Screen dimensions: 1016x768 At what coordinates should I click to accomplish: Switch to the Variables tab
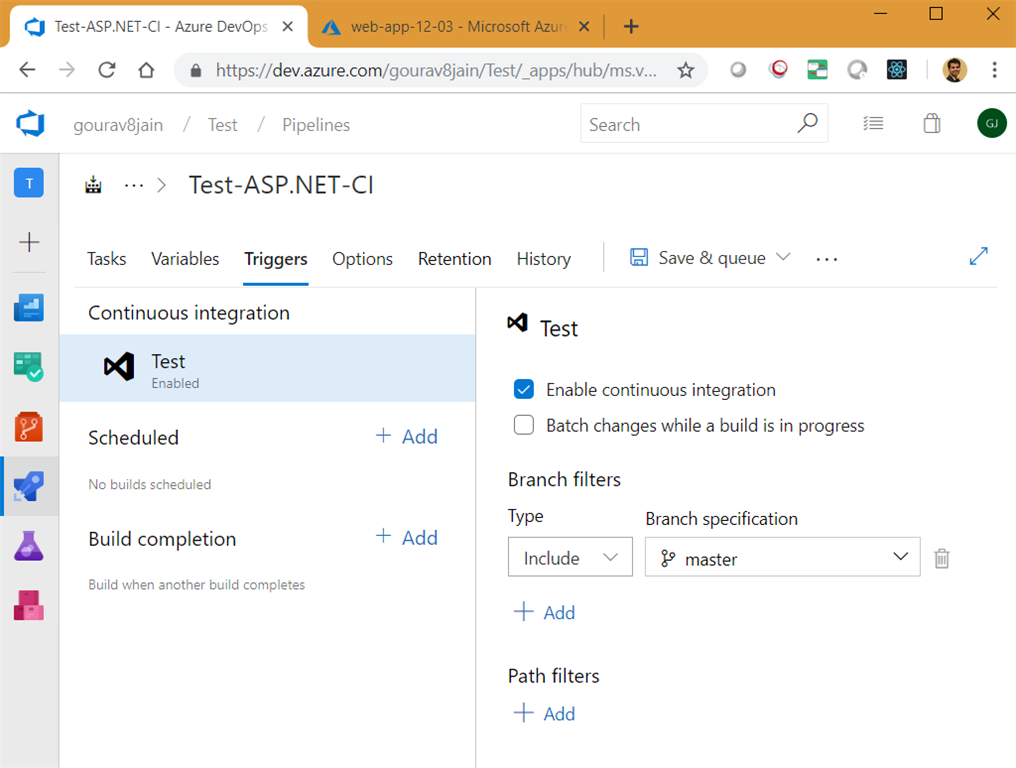pos(185,259)
